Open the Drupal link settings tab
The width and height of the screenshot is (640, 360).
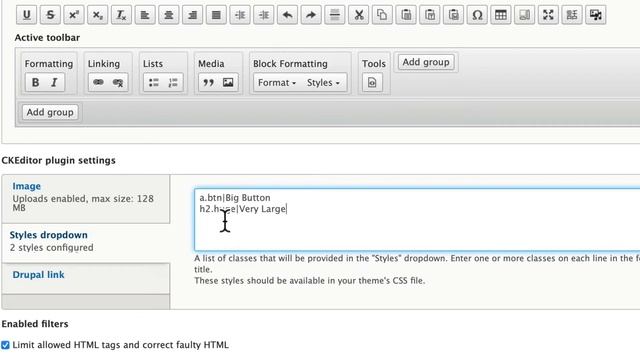[x=86, y=278]
